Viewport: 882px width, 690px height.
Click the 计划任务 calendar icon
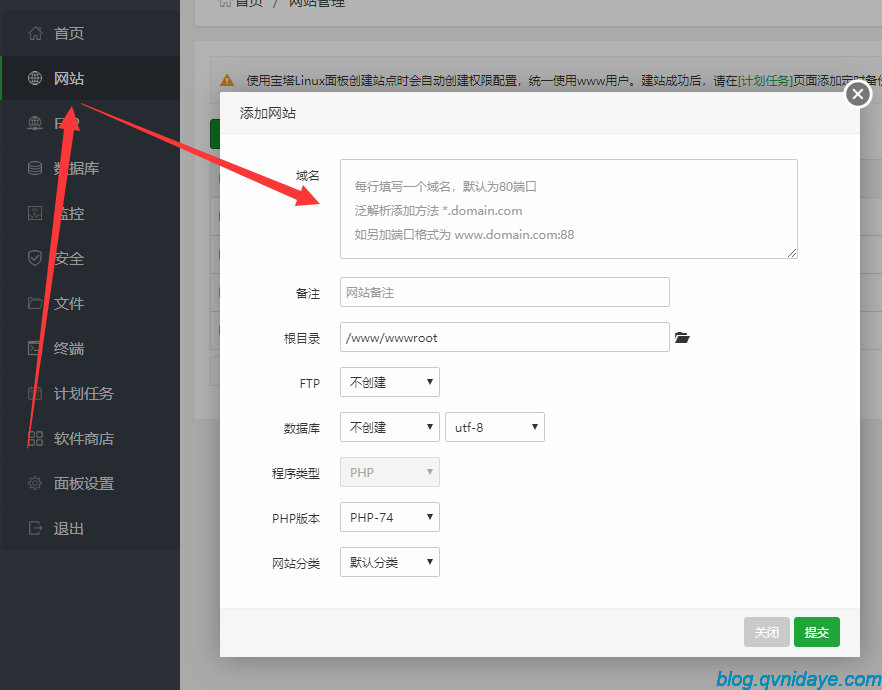tap(35, 393)
